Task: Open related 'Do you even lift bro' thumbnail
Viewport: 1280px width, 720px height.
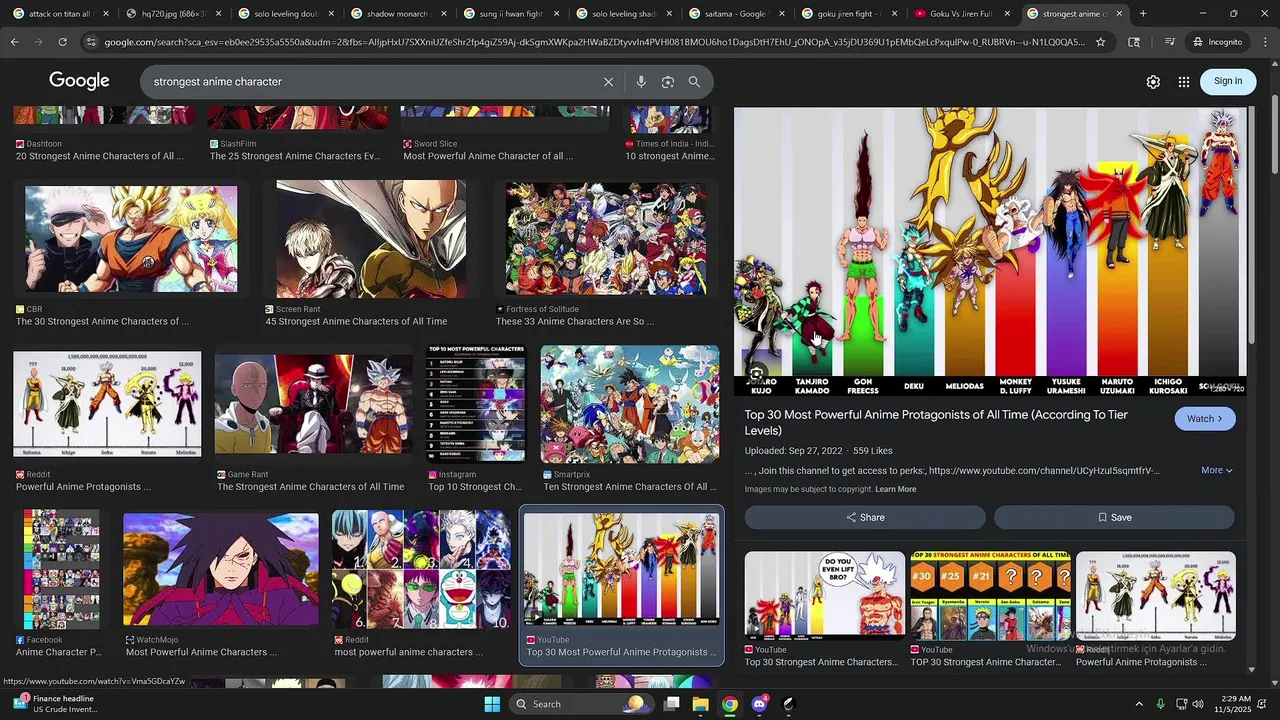Action: (825, 594)
